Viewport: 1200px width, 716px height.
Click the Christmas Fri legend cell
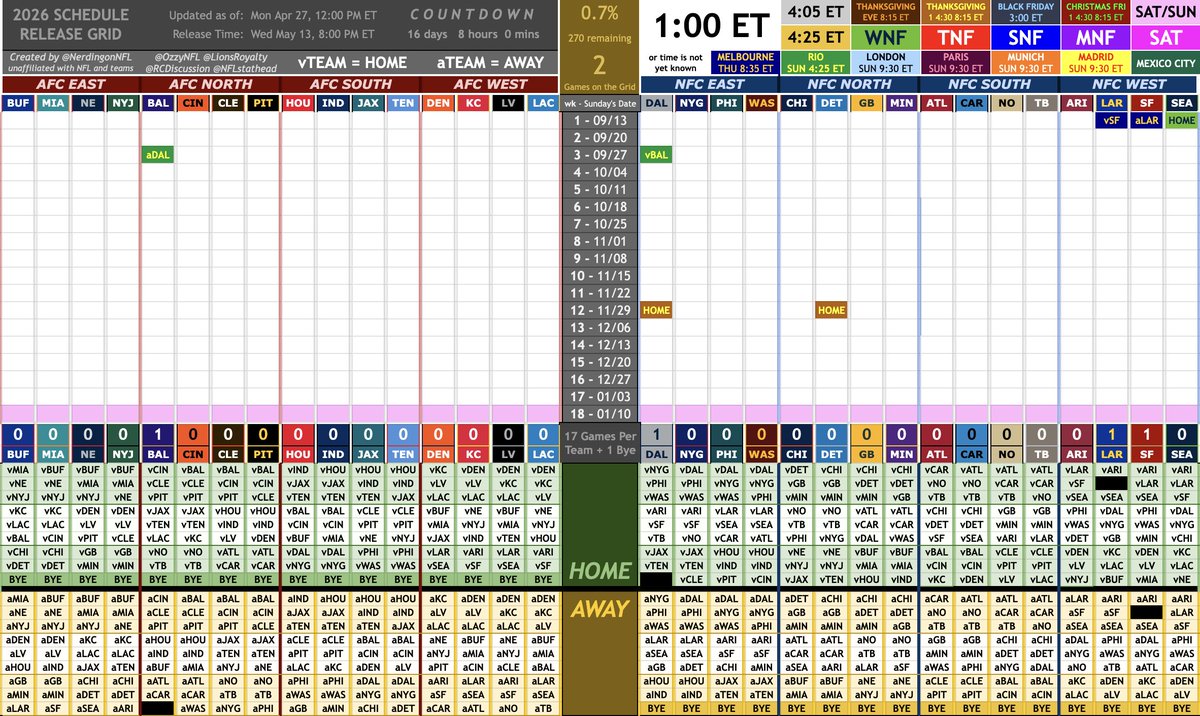[1094, 13]
